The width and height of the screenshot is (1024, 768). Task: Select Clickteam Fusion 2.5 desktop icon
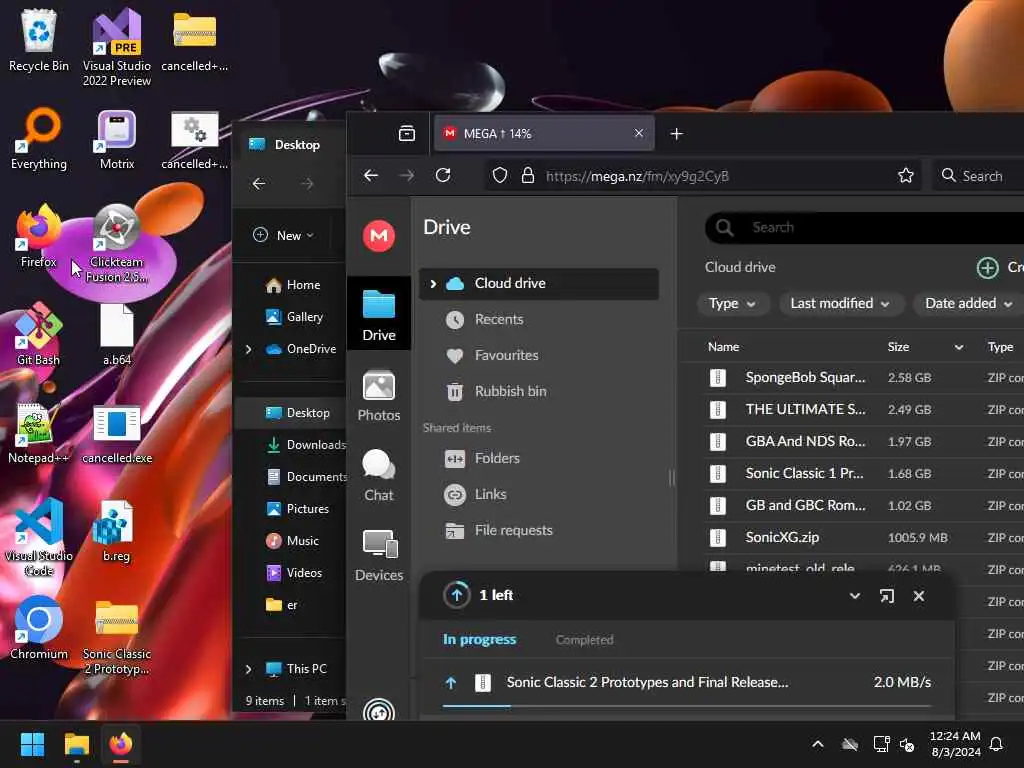[116, 243]
